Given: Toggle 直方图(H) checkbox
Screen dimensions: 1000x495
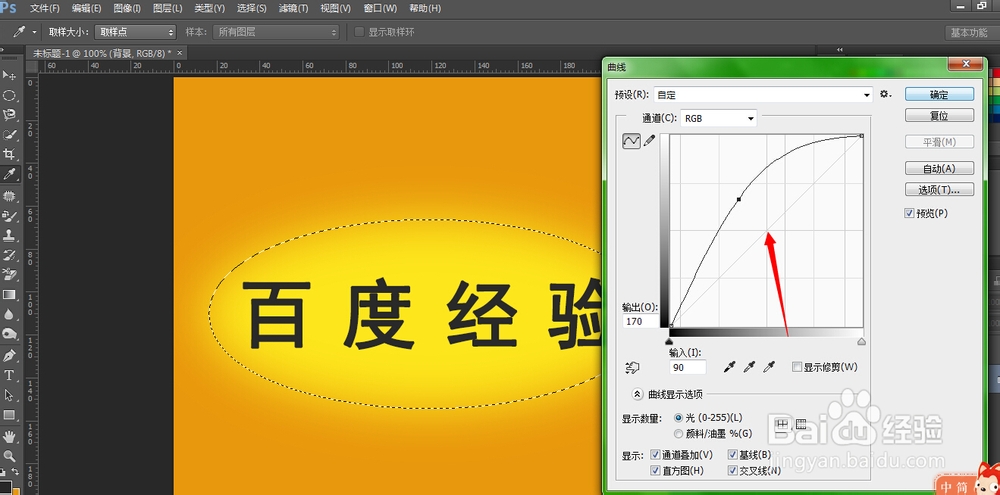Looking at the screenshot, I should (655, 471).
